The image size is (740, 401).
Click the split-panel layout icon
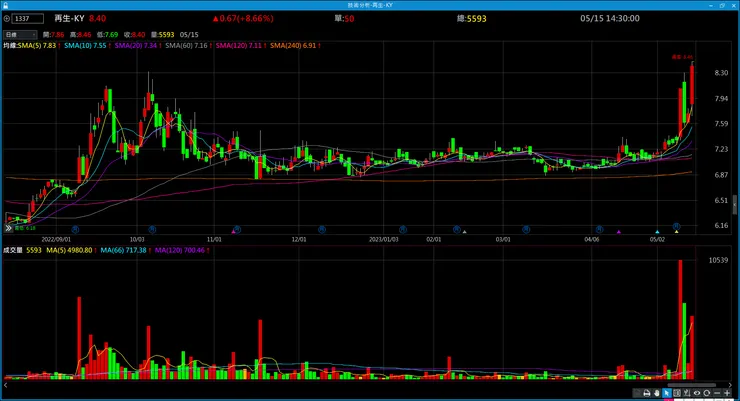click(x=677, y=393)
